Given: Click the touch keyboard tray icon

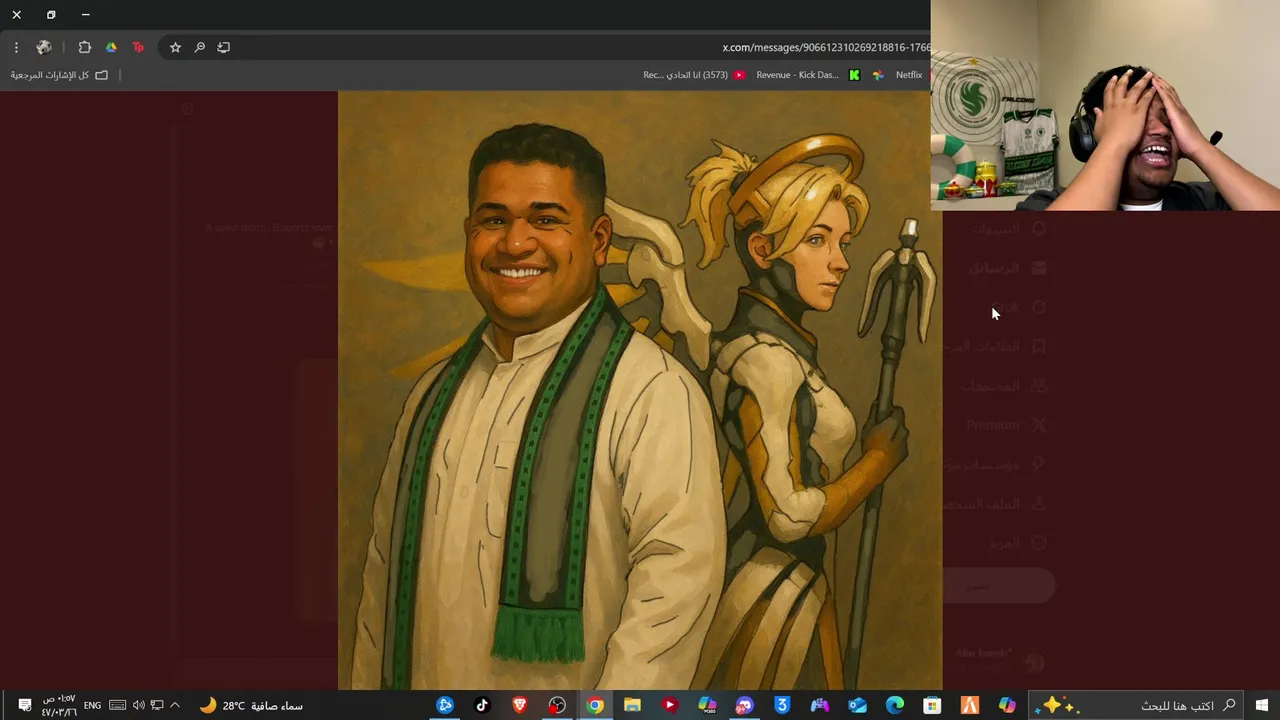Looking at the screenshot, I should pos(117,706).
